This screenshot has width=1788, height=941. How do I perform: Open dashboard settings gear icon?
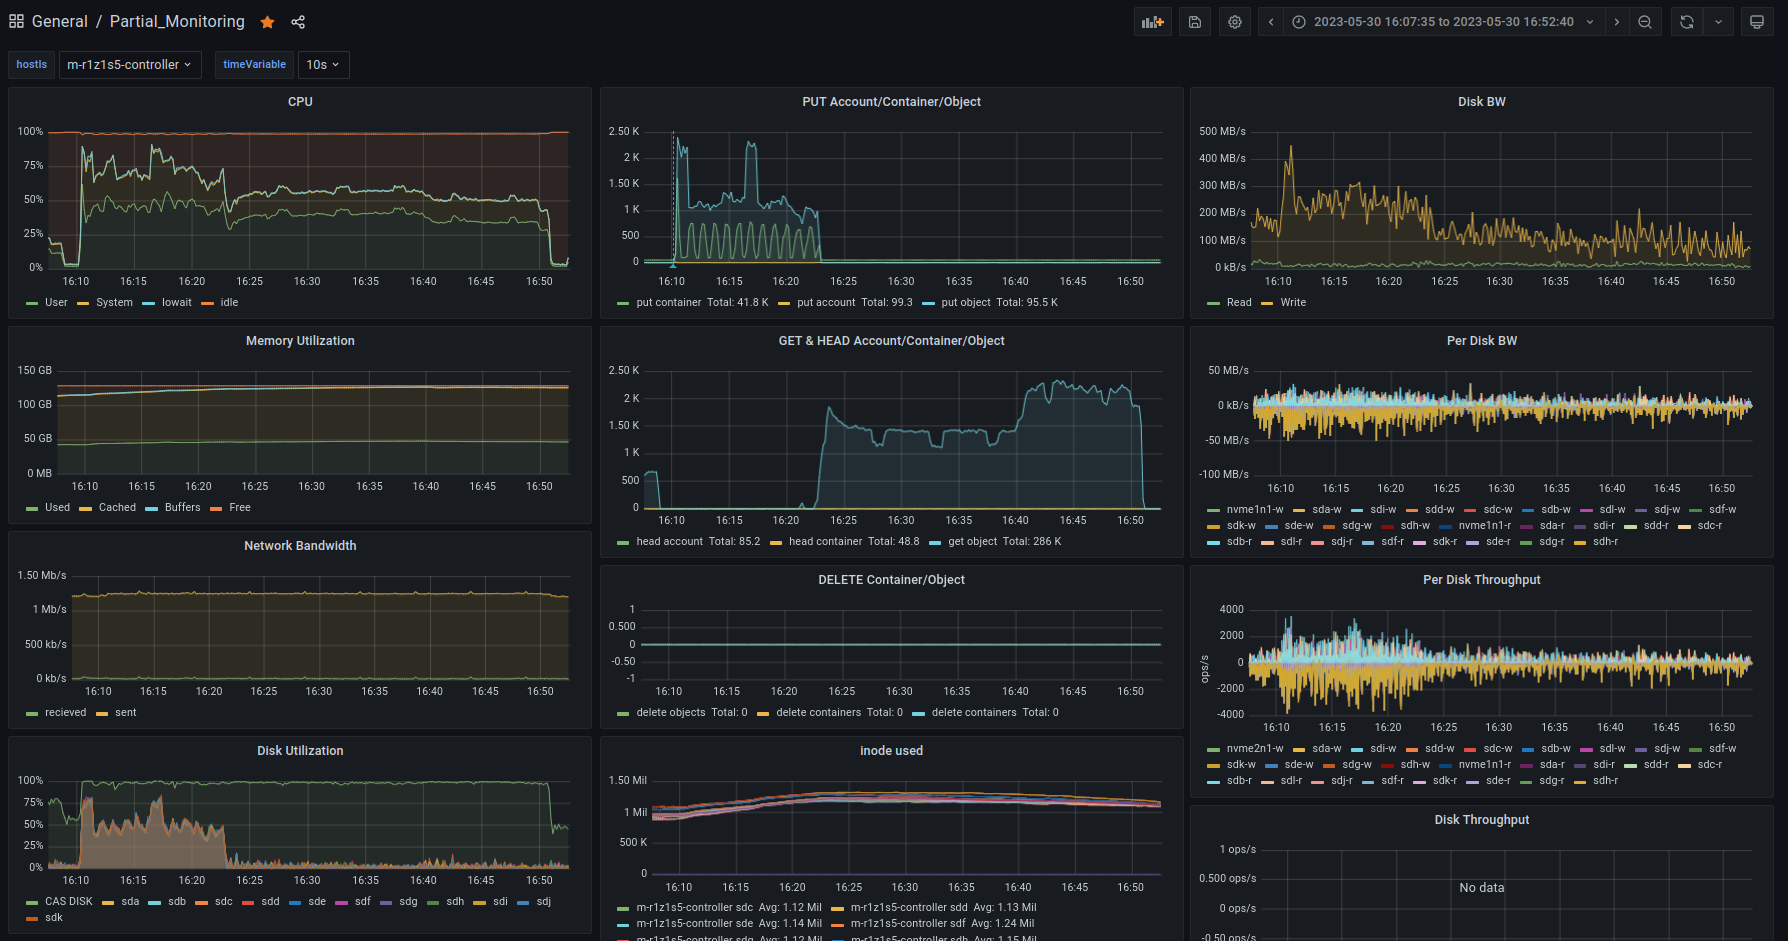pyautogui.click(x=1235, y=22)
